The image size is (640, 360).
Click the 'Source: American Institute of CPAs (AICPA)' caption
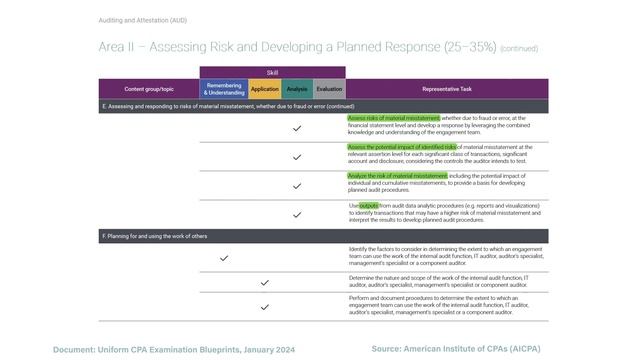point(456,349)
